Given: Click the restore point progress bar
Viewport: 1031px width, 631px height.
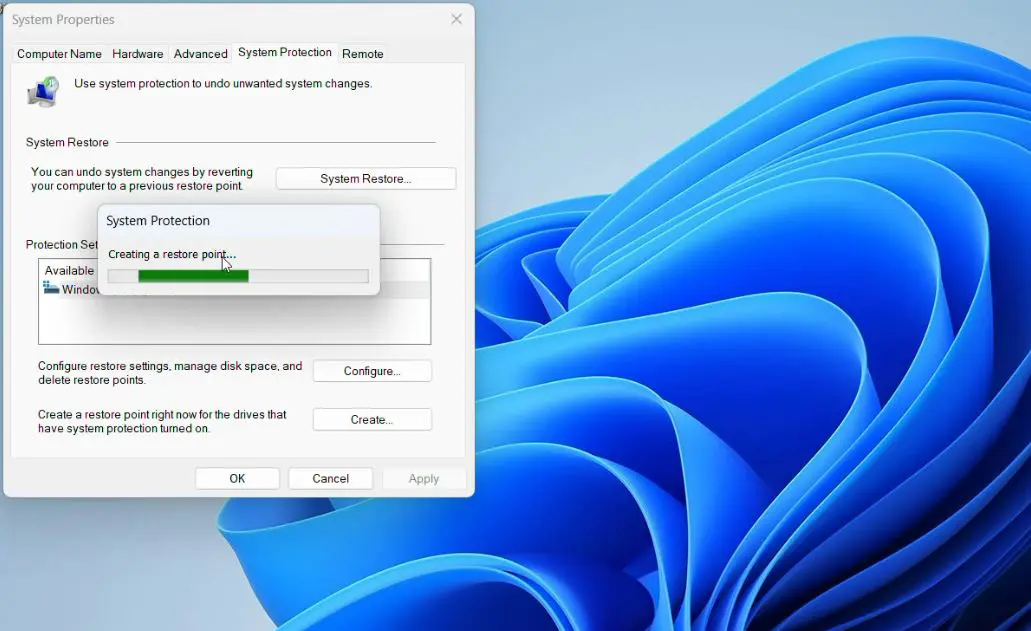Looking at the screenshot, I should (x=237, y=275).
